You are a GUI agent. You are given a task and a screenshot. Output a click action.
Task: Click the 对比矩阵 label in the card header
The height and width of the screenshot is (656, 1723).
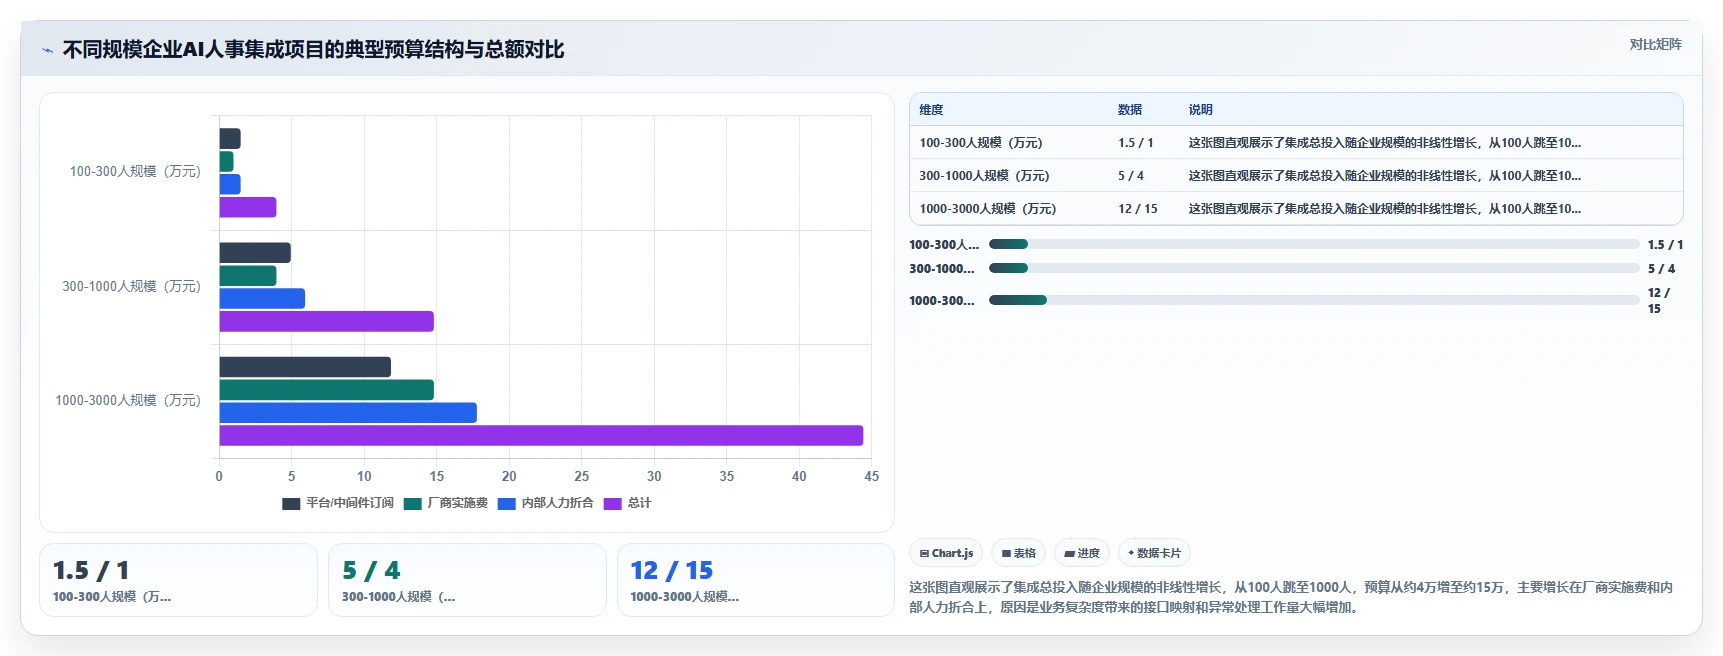(1655, 44)
